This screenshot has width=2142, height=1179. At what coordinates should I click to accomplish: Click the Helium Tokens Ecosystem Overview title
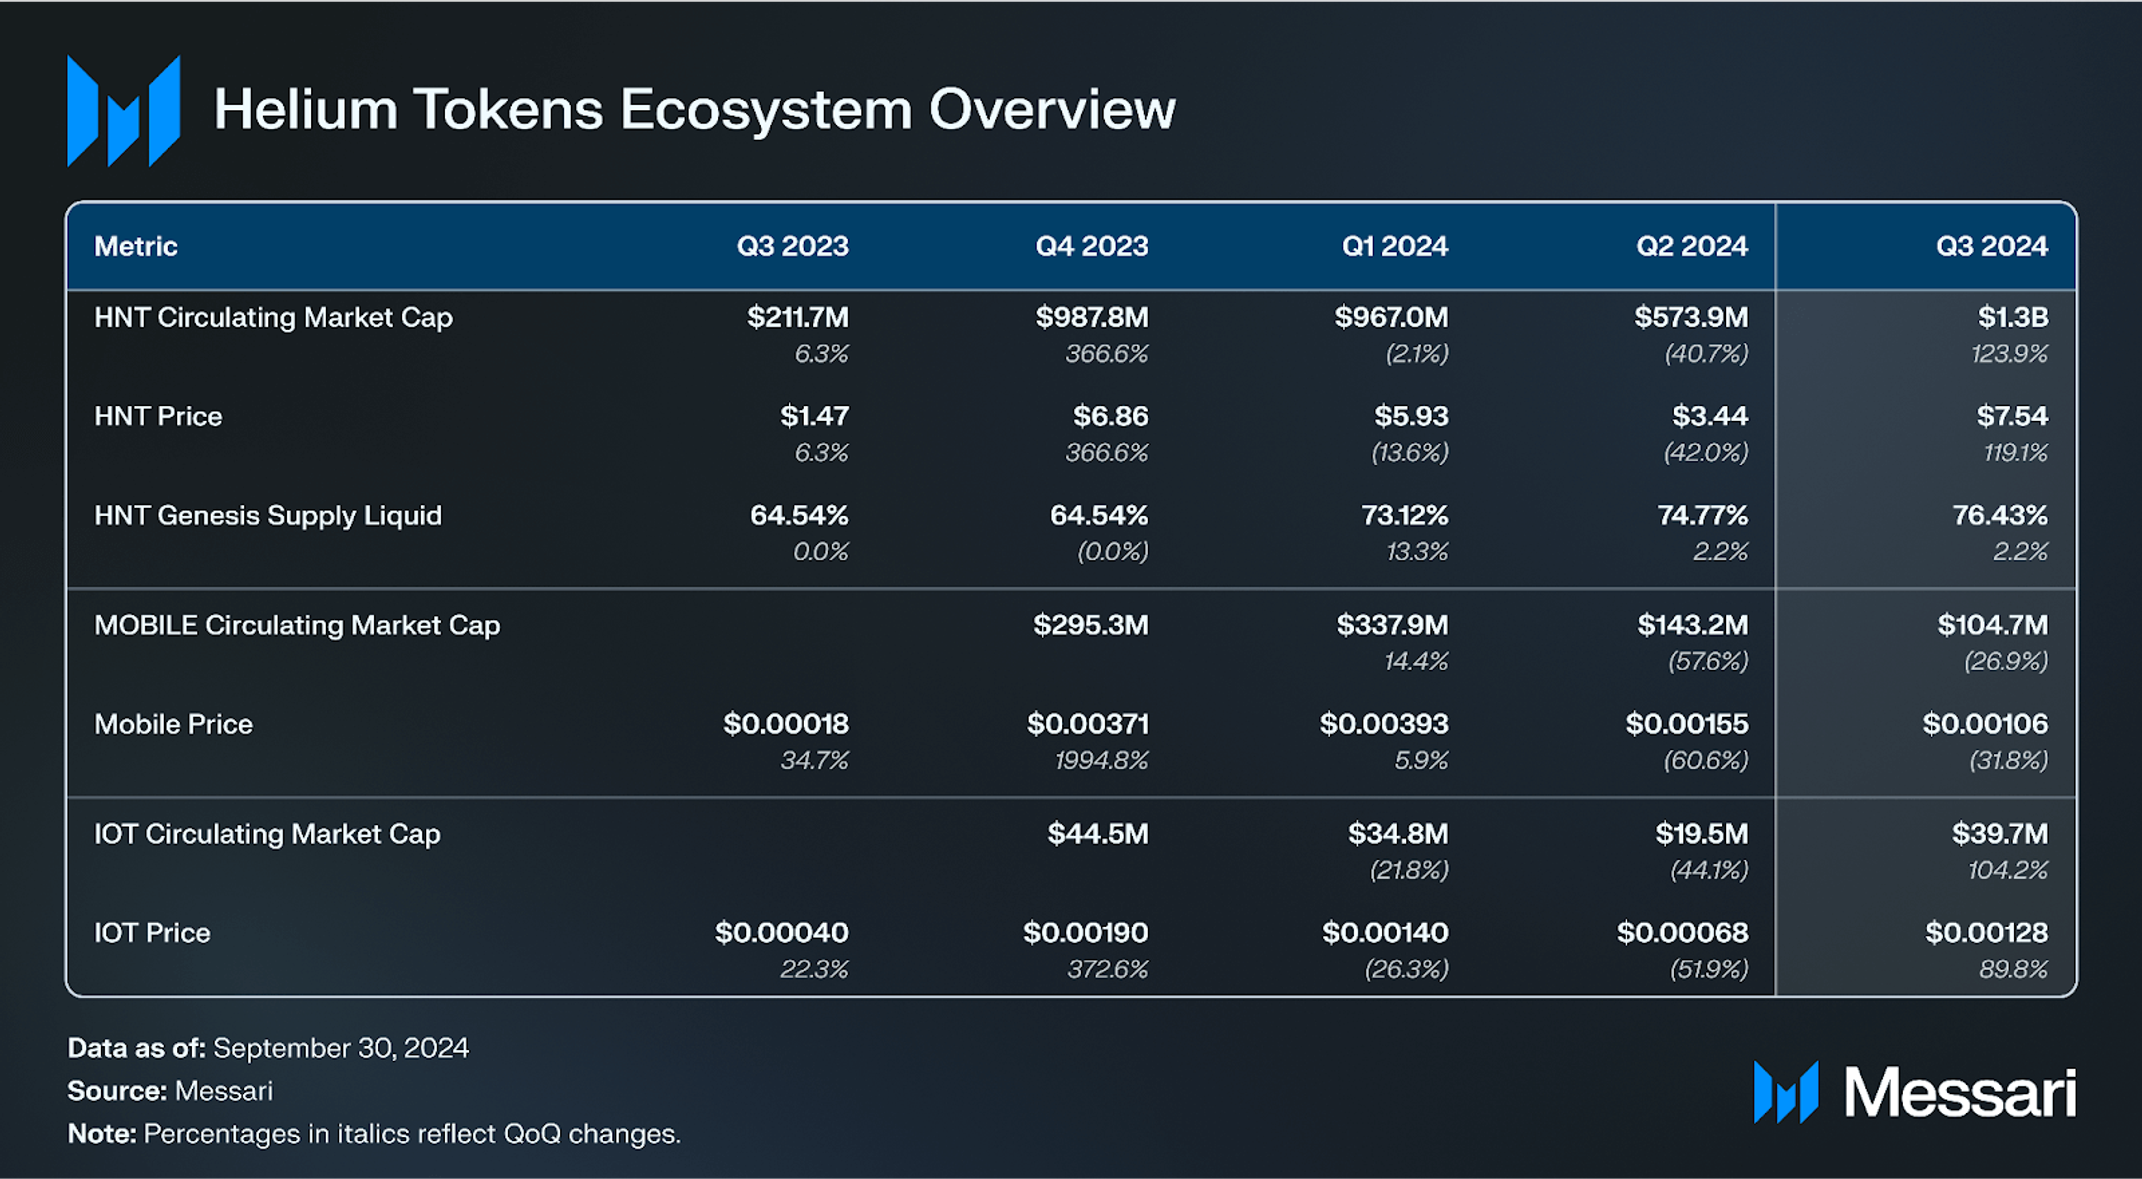pyautogui.click(x=695, y=109)
